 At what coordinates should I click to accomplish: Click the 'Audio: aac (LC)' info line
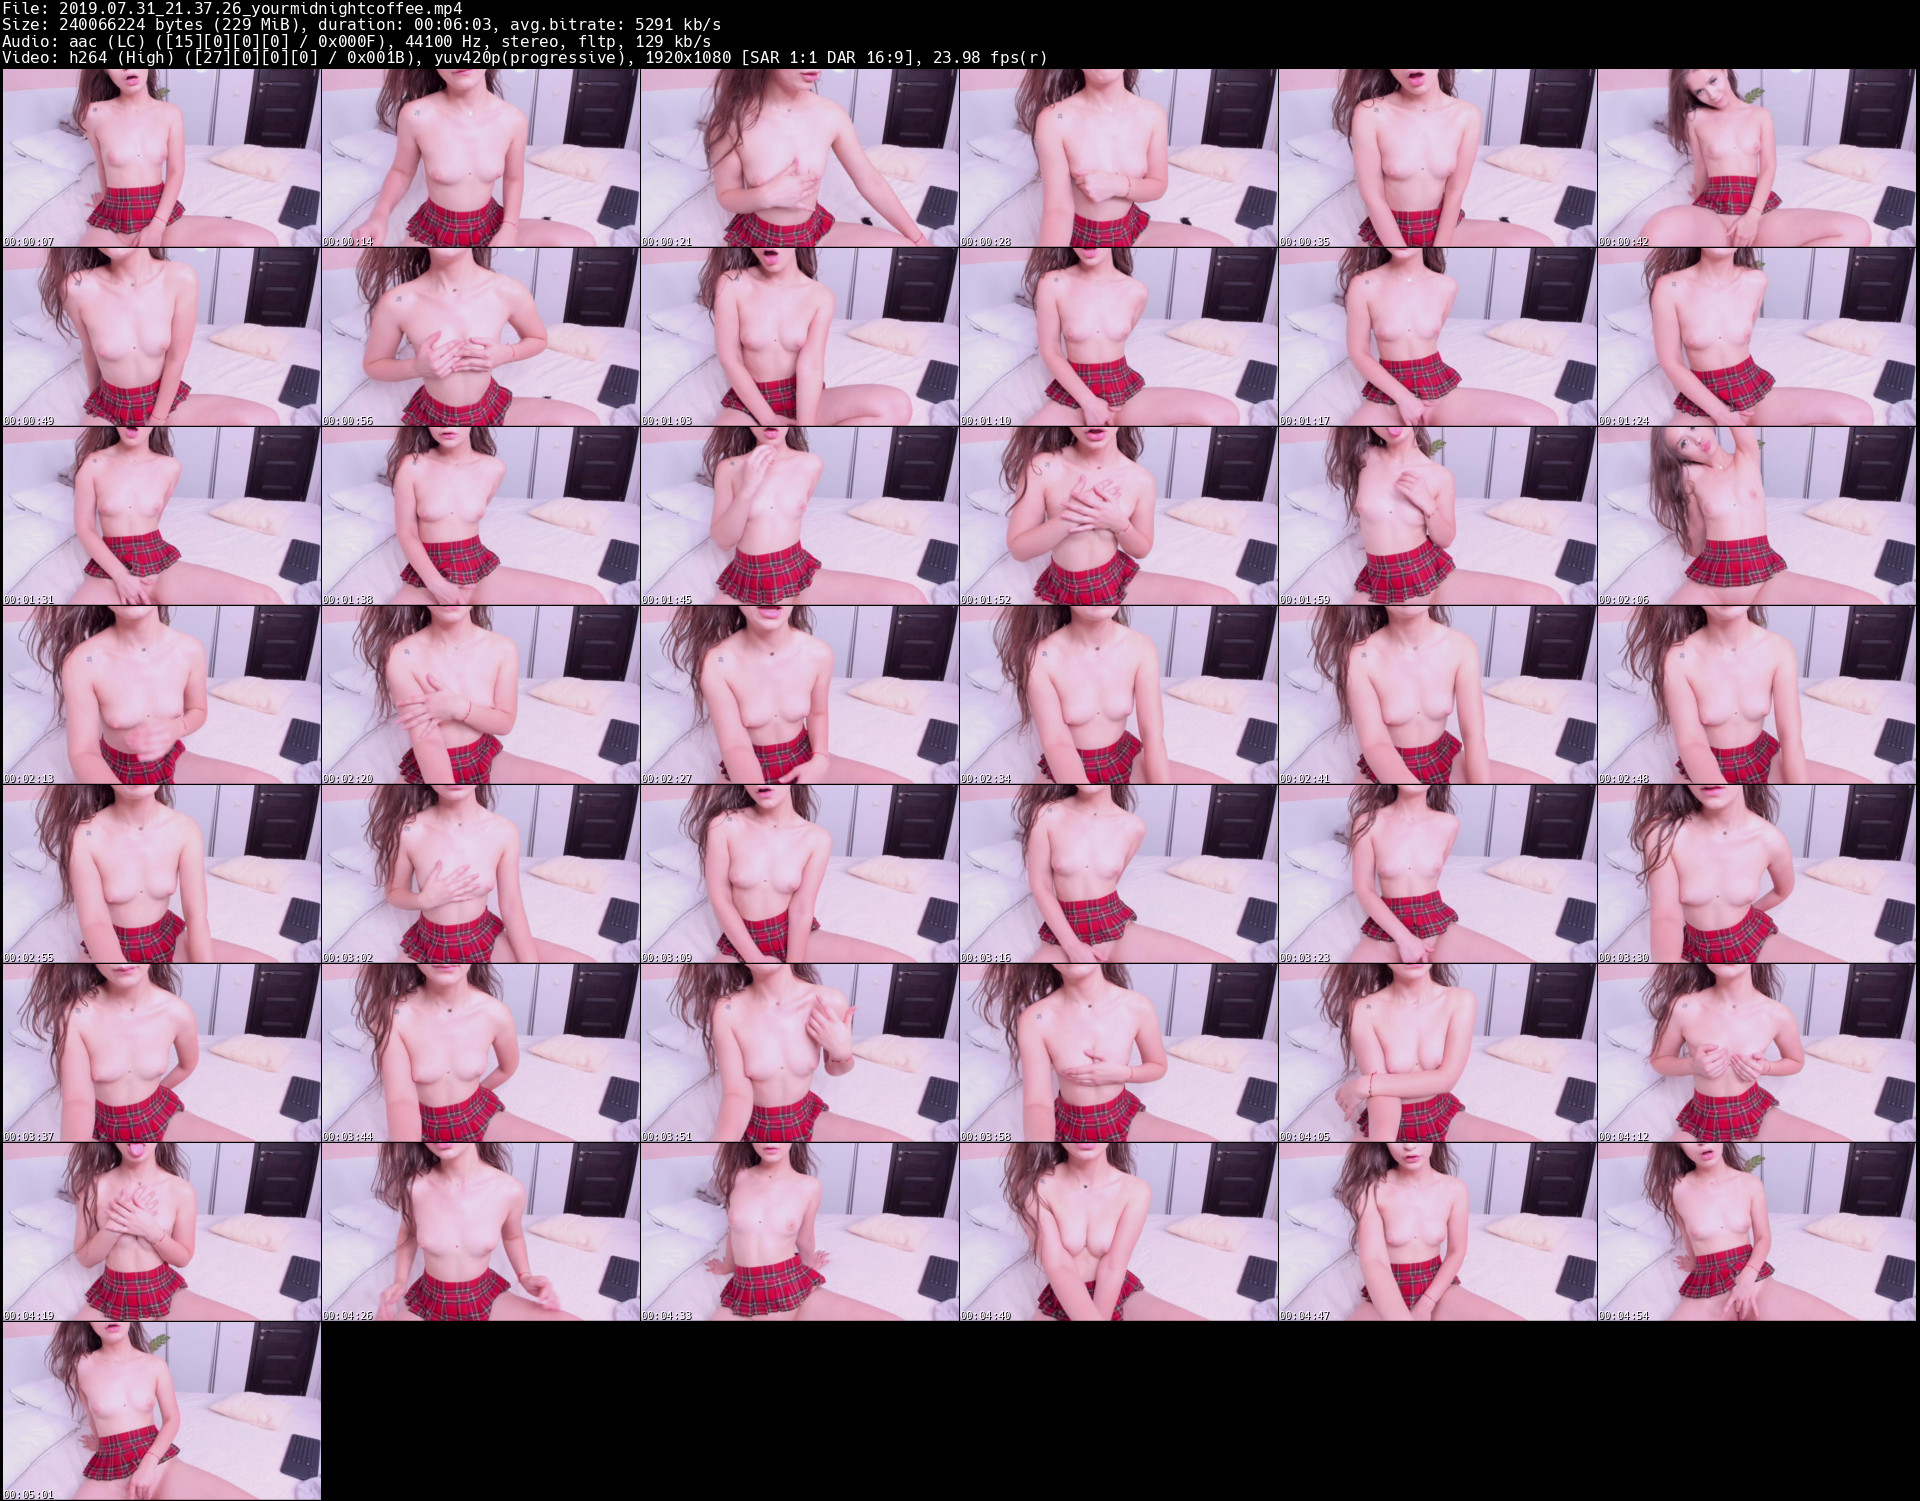(356, 41)
